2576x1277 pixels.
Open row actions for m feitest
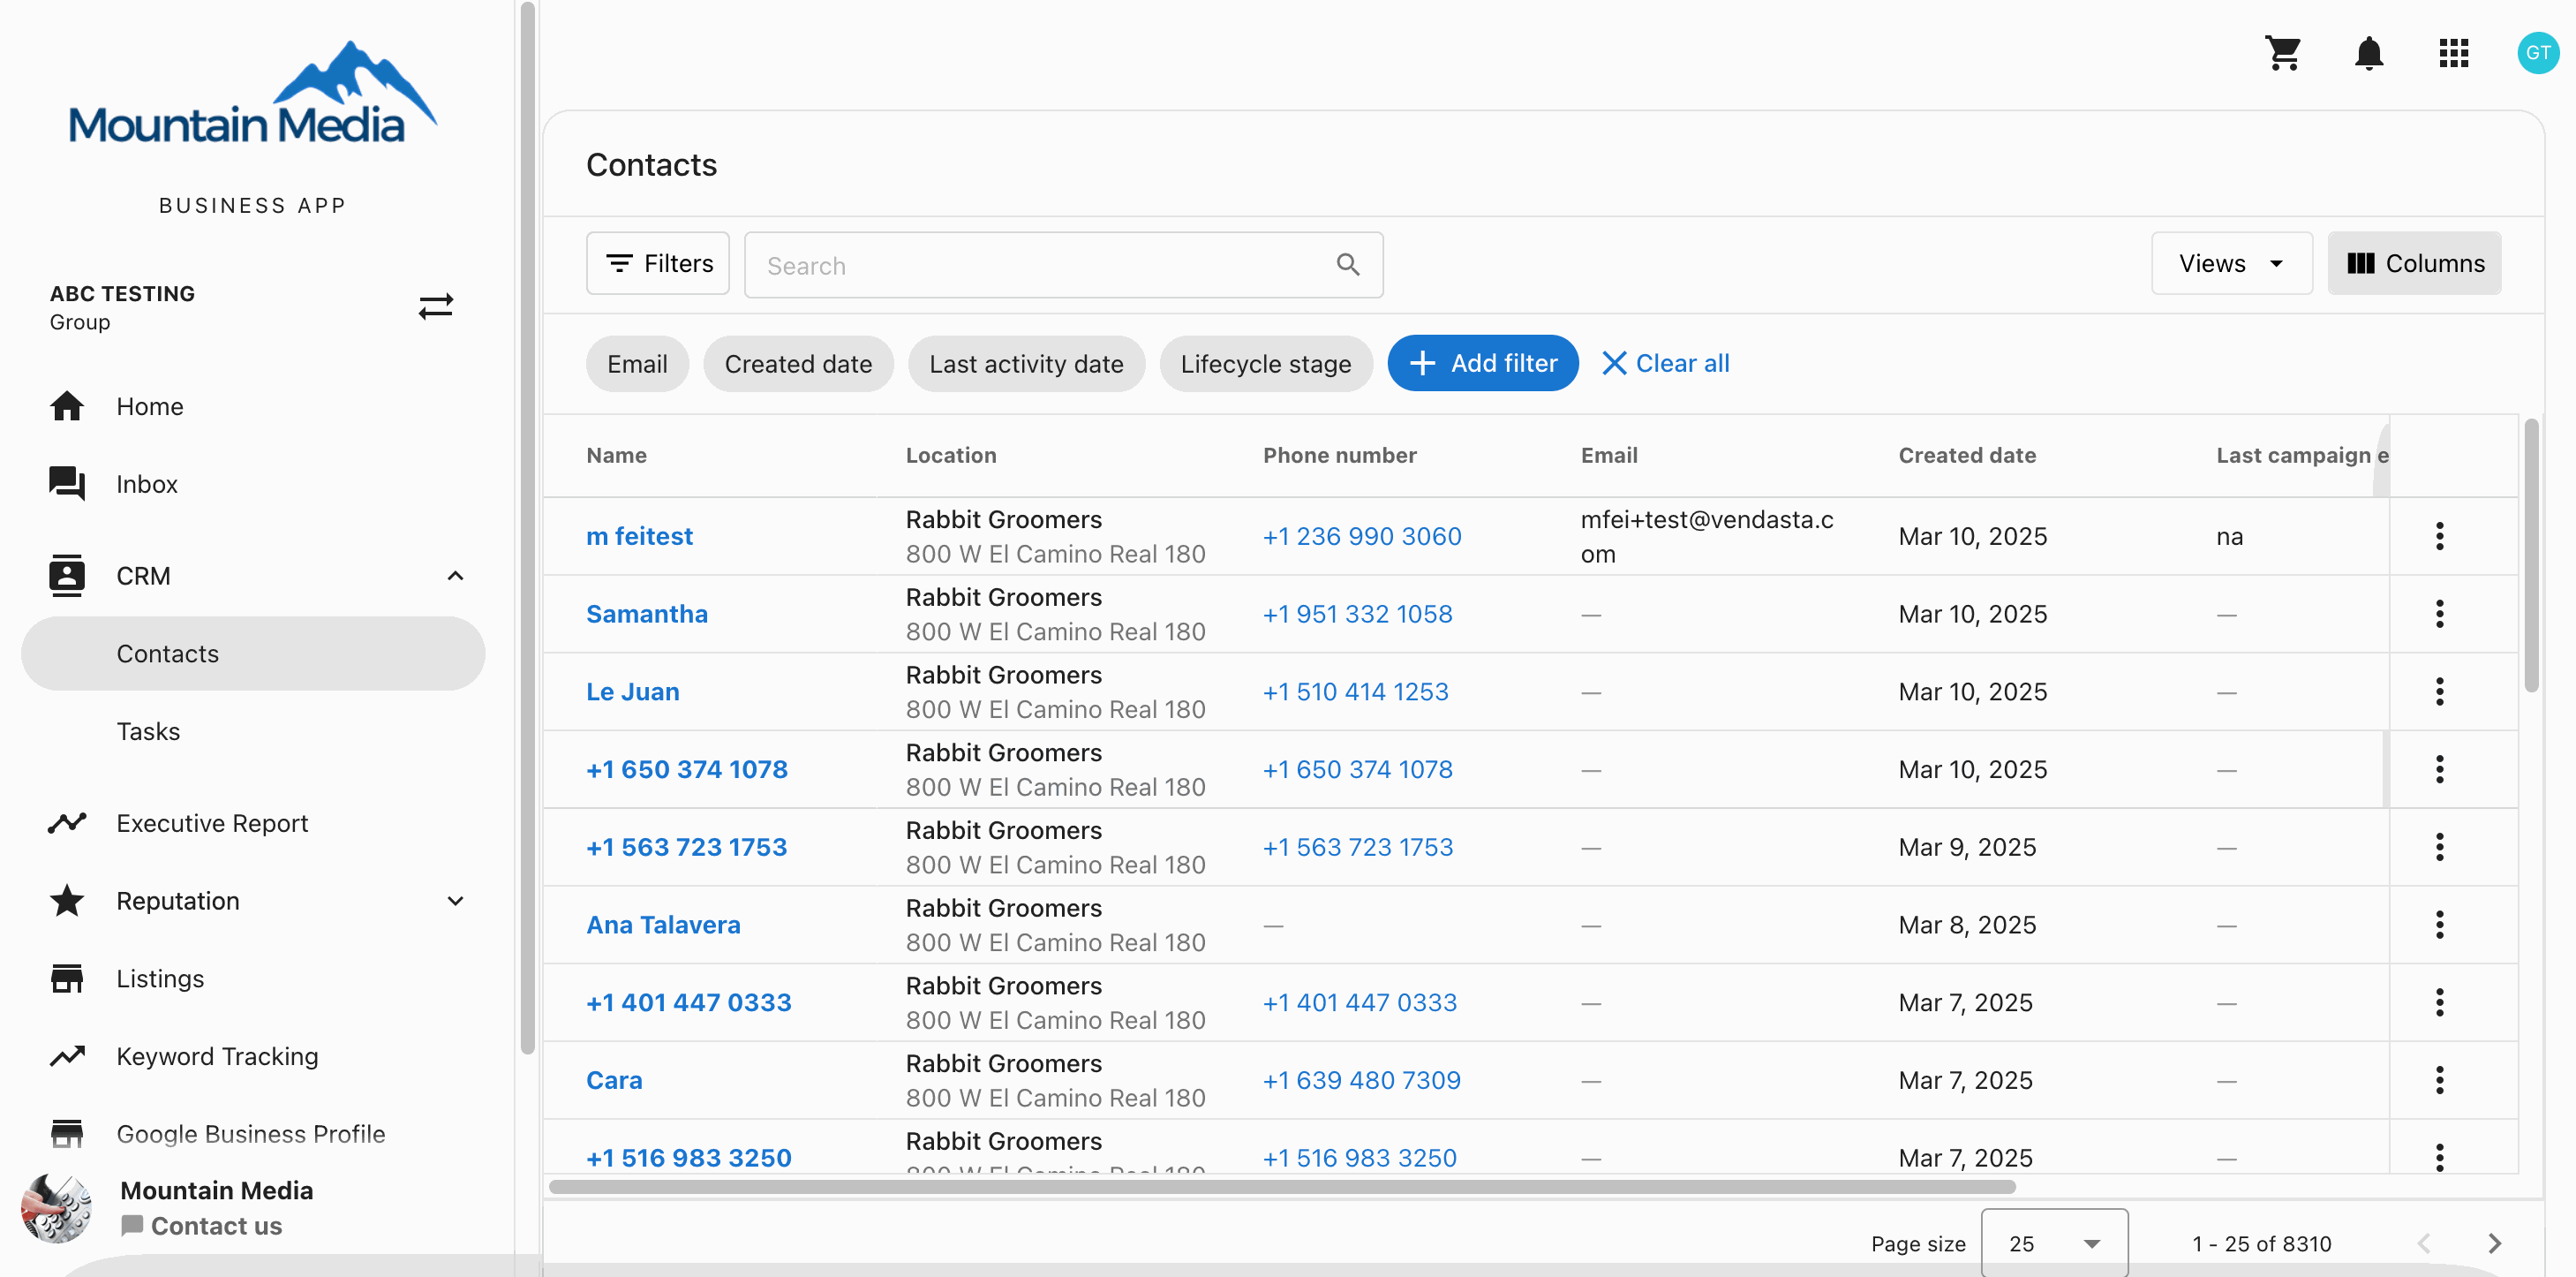pos(2439,536)
